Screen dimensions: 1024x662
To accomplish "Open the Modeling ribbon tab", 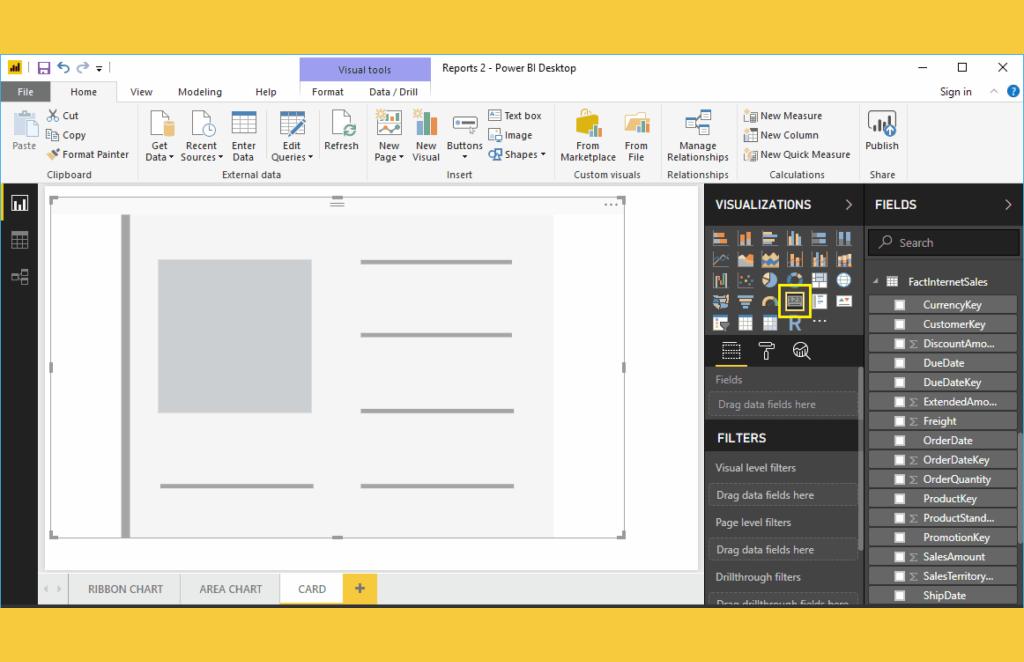I will point(199,92).
